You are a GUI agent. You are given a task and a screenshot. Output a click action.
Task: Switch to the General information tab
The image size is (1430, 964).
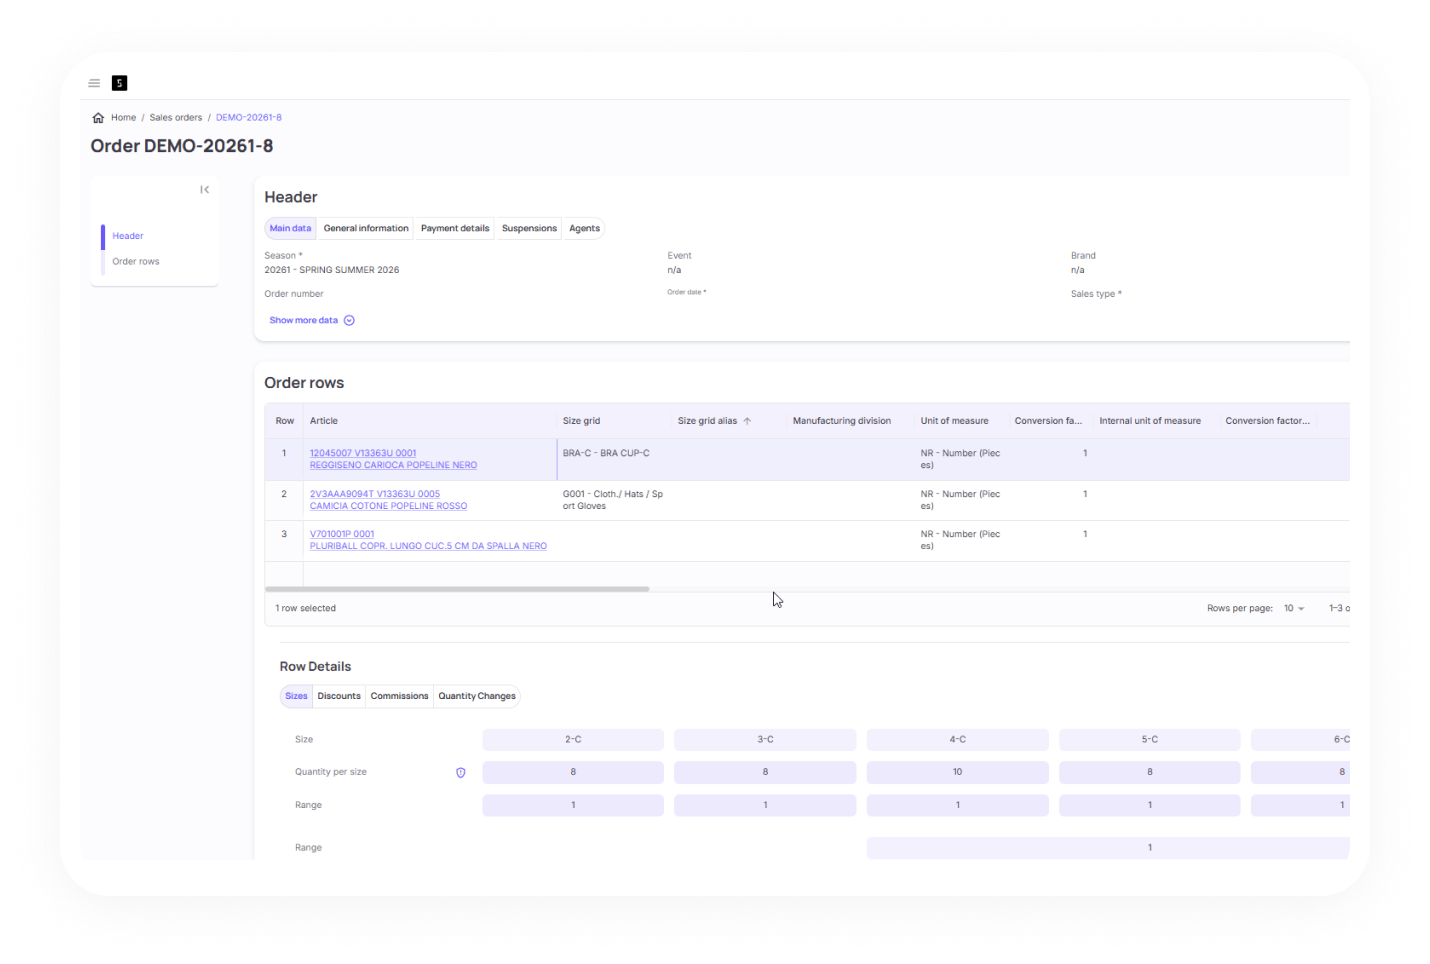[x=366, y=229]
